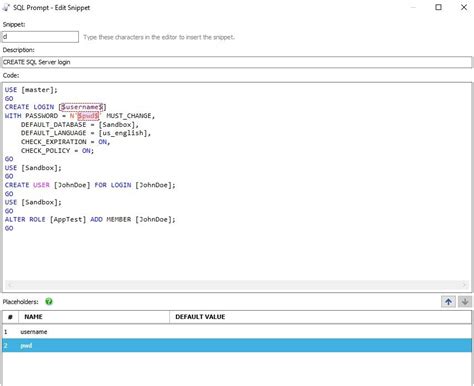The image size is (474, 386).
Task: Click the CREATE USER [JohnDoe] line
Action: coord(90,185)
